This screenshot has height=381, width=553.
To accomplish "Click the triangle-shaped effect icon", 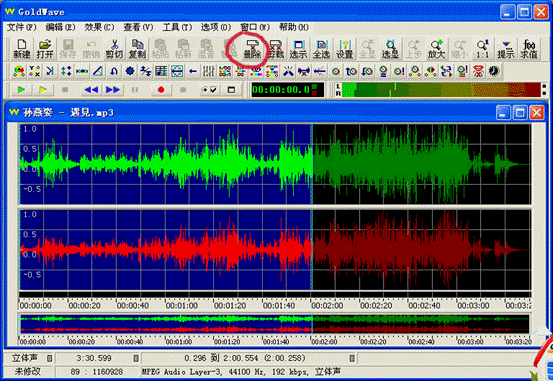I will tap(98, 71).
